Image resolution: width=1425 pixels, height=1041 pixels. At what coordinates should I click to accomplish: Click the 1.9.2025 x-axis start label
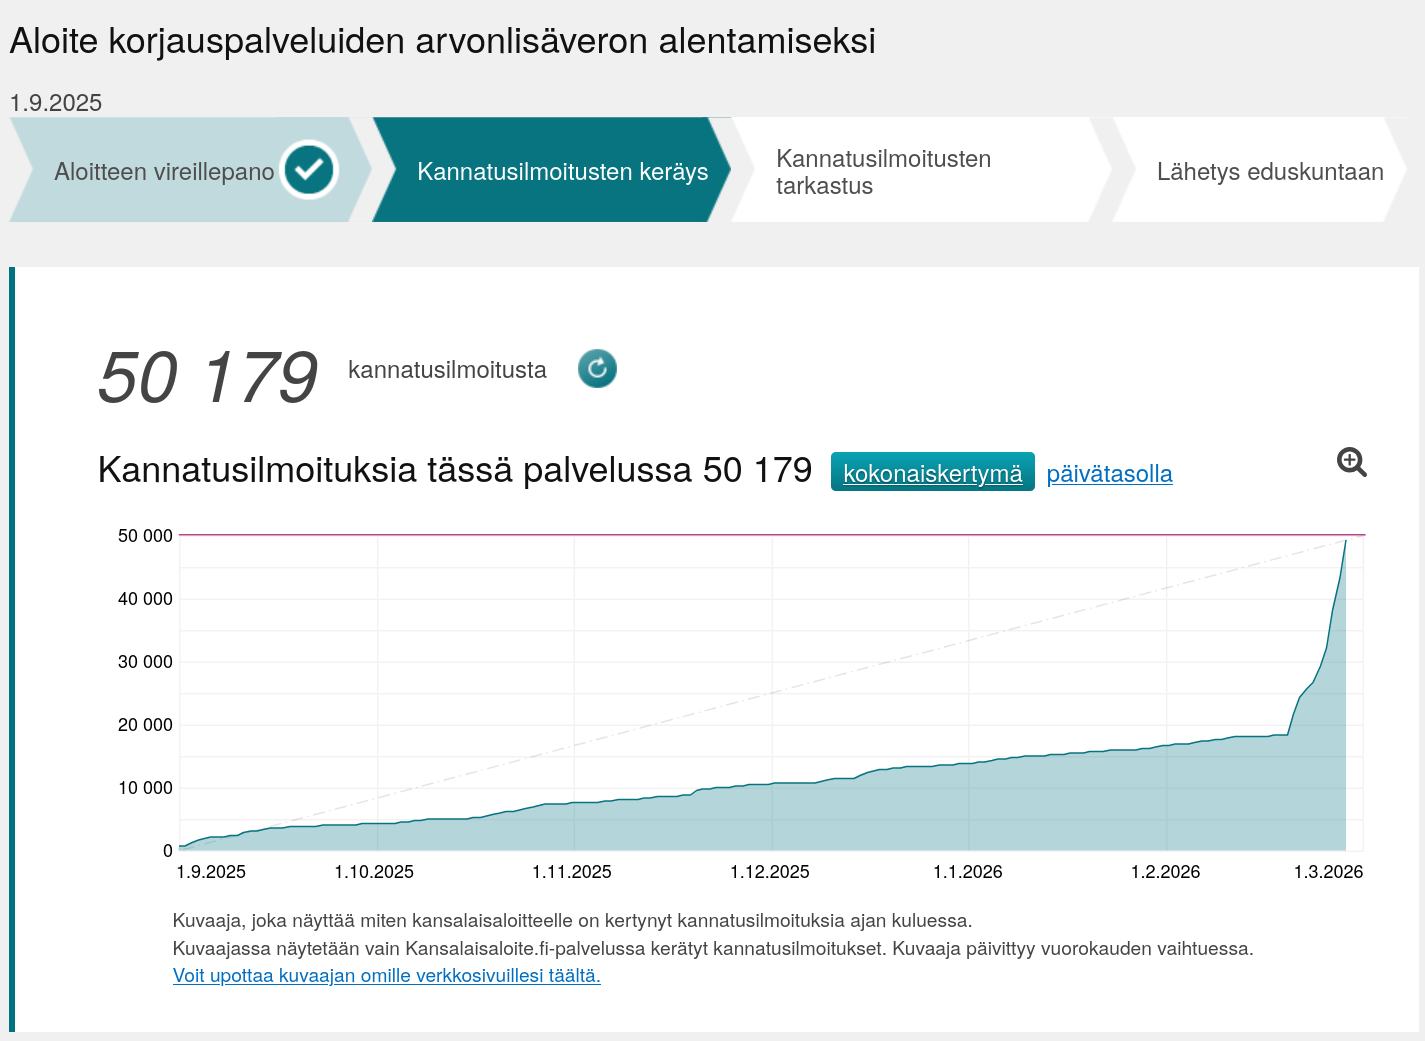pyautogui.click(x=211, y=872)
